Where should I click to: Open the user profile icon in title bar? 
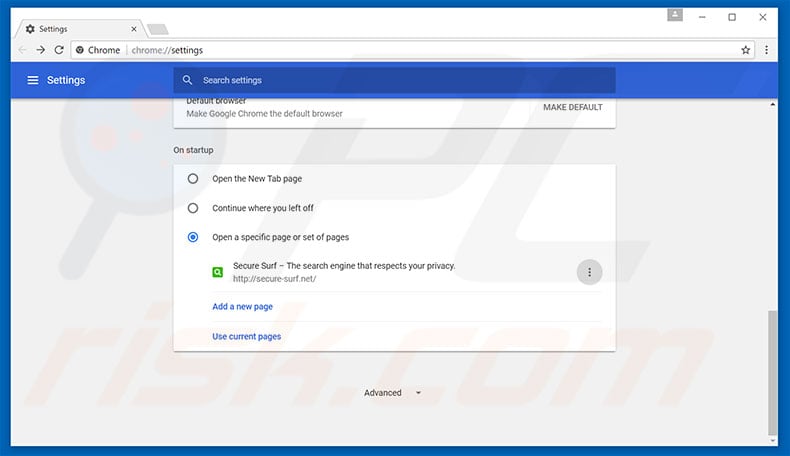675,15
